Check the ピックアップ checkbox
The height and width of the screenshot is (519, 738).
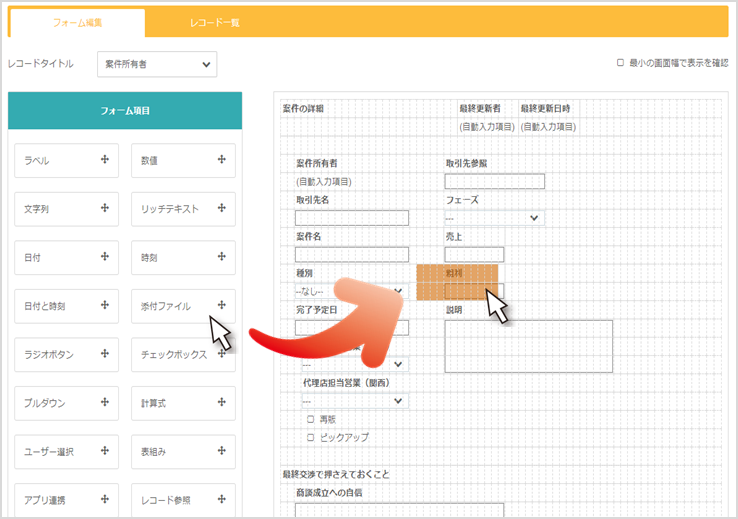(x=311, y=438)
